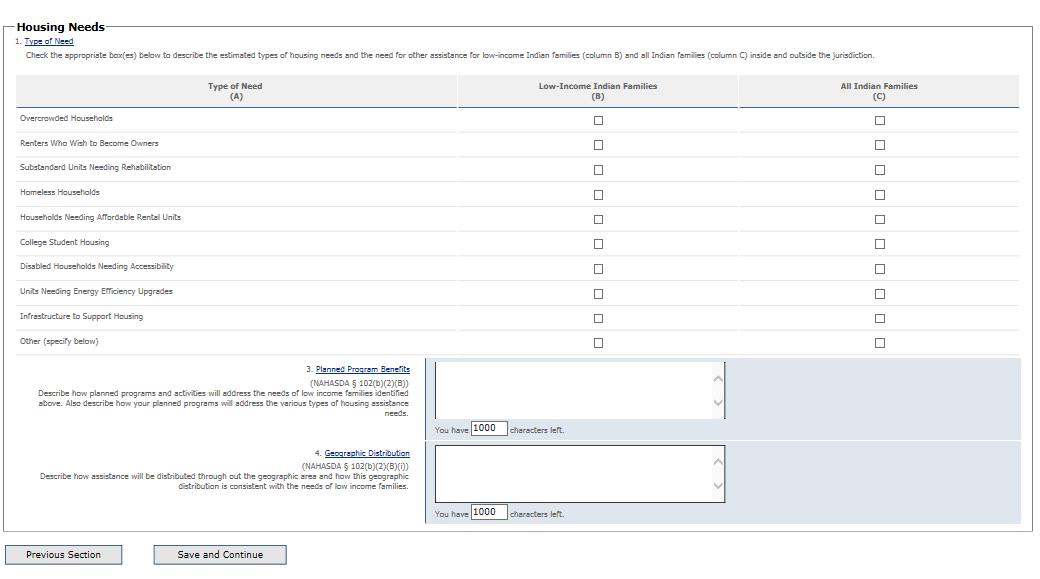Tick Renters Who Wish to Become Owners, Low-Income column
The height and width of the screenshot is (579, 1040).
(598, 145)
